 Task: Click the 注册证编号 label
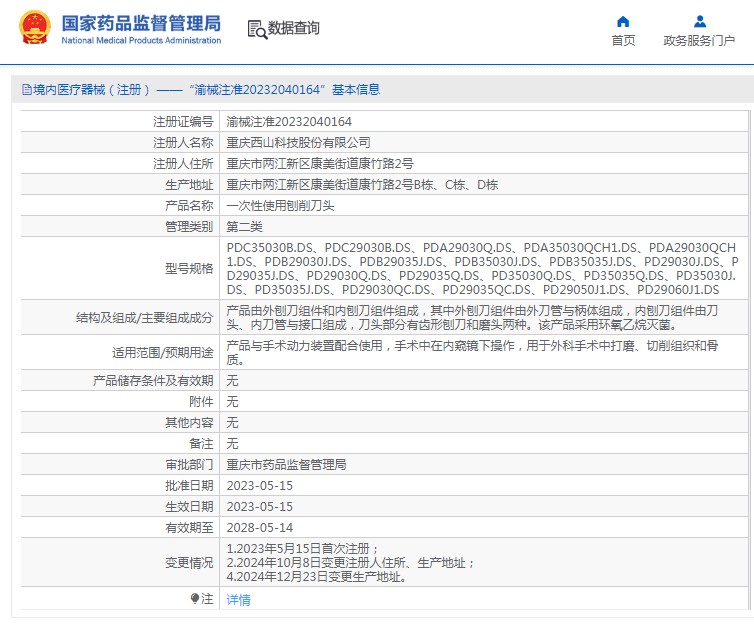click(x=183, y=122)
